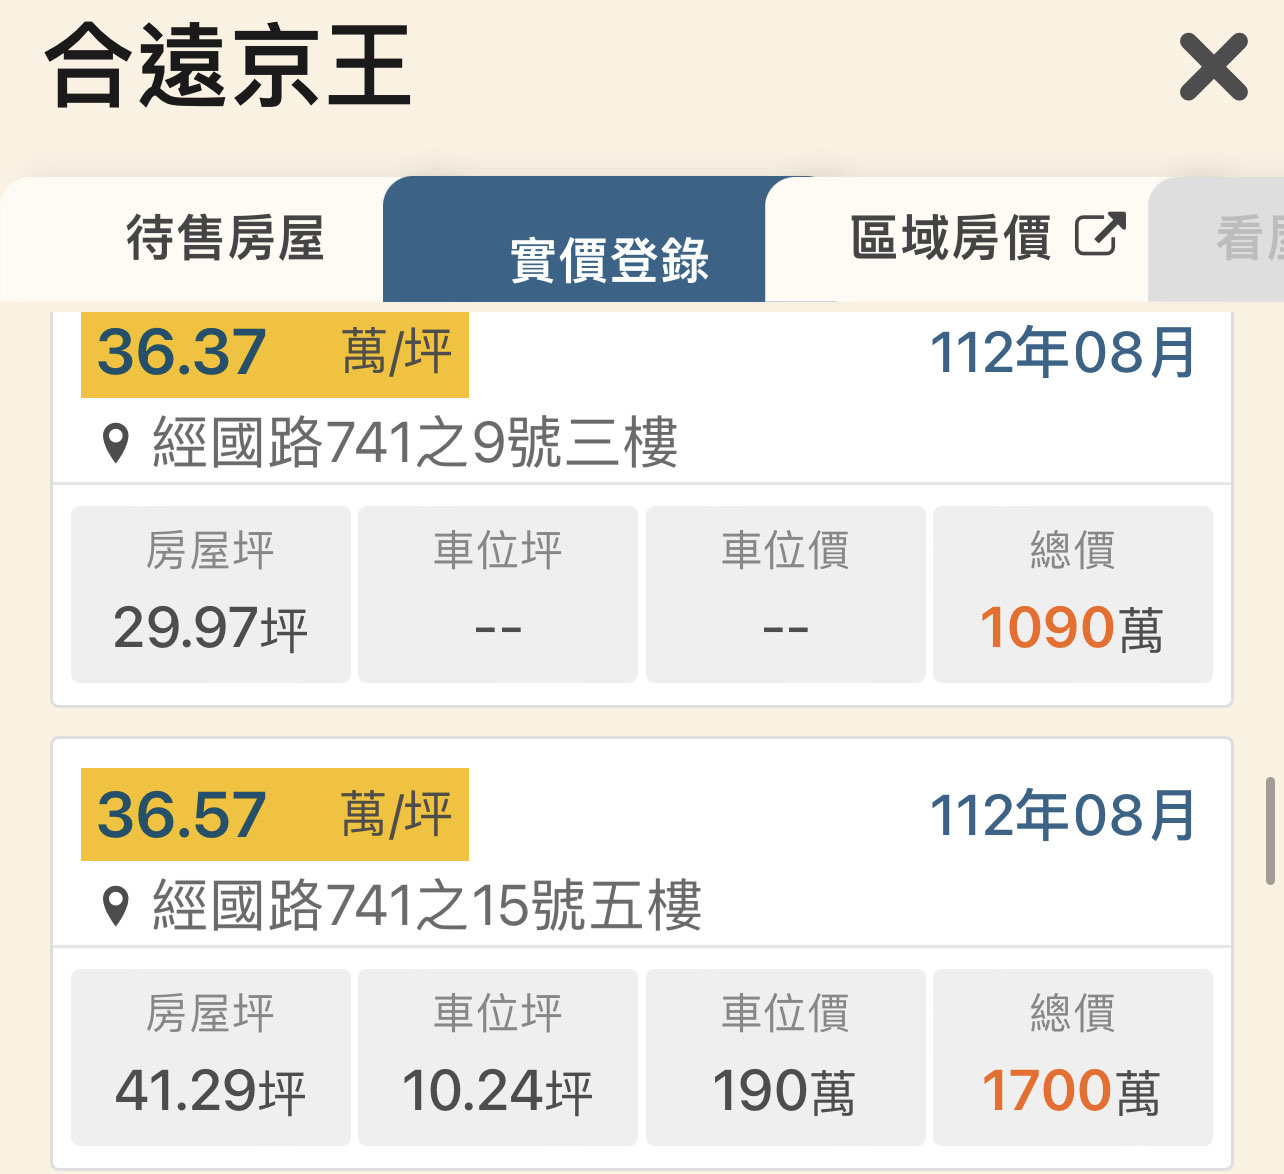The image size is (1284, 1174).
Task: Click the 車位價 190萬 cell
Action: (x=785, y=1056)
